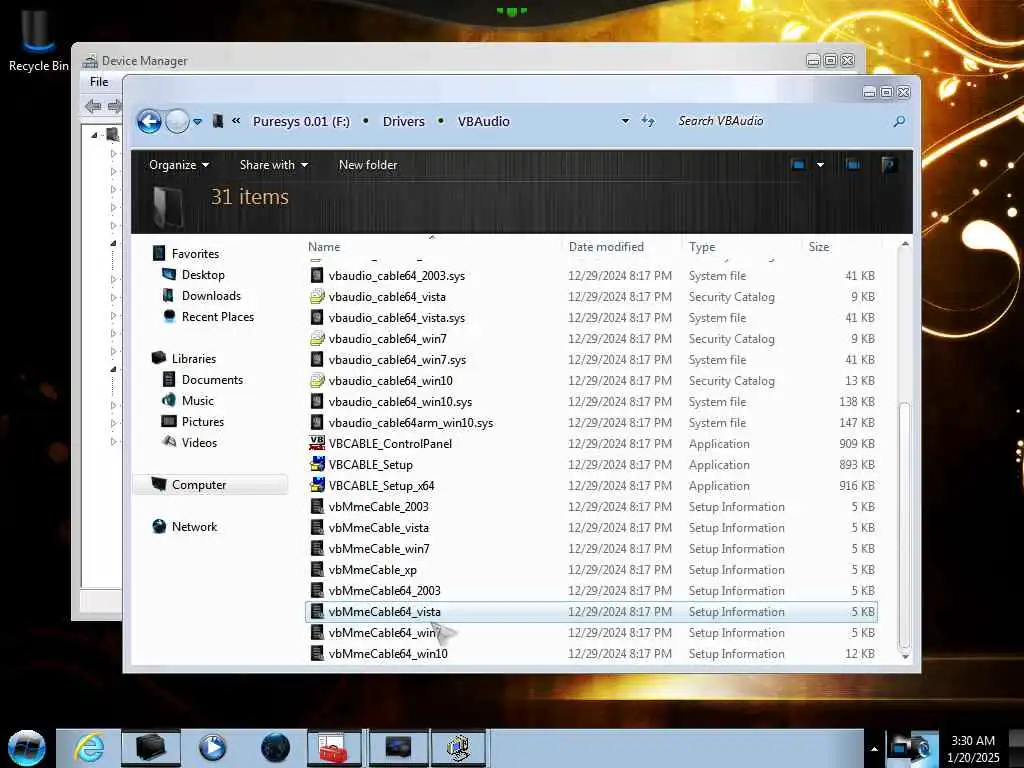The width and height of the screenshot is (1024, 768).
Task: Click Device Manager toolbar back arrow
Action: [93, 106]
